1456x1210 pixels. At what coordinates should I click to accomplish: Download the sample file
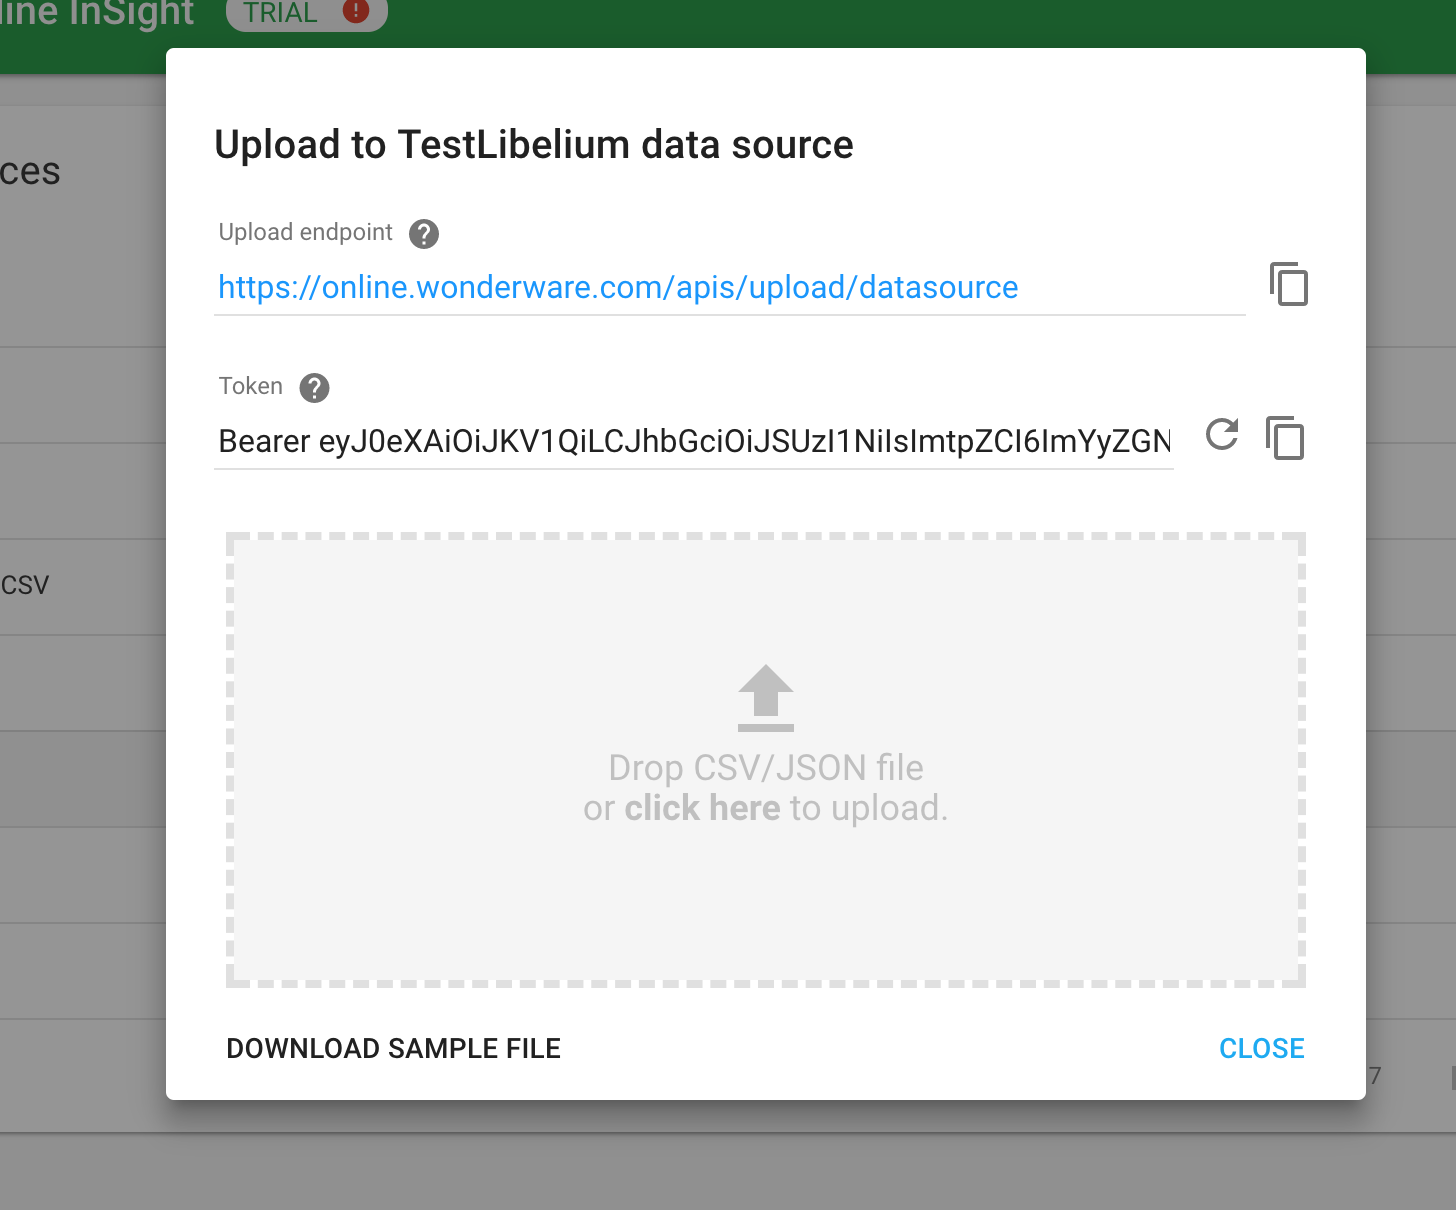coord(393,1048)
